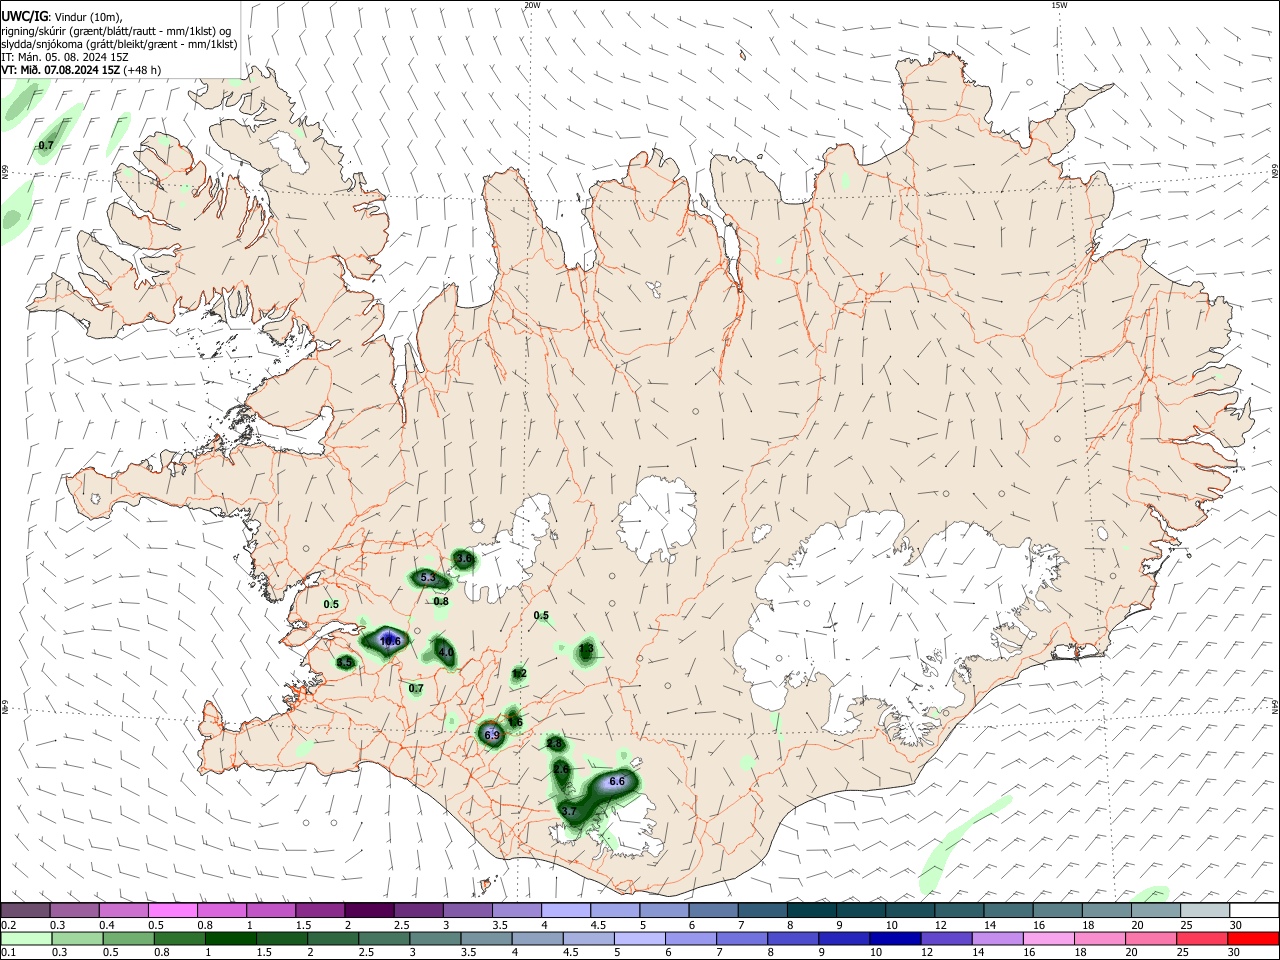Select the dark teal 8 snow scale swatch
Viewport: 1280px width, 960px height.
click(812, 910)
